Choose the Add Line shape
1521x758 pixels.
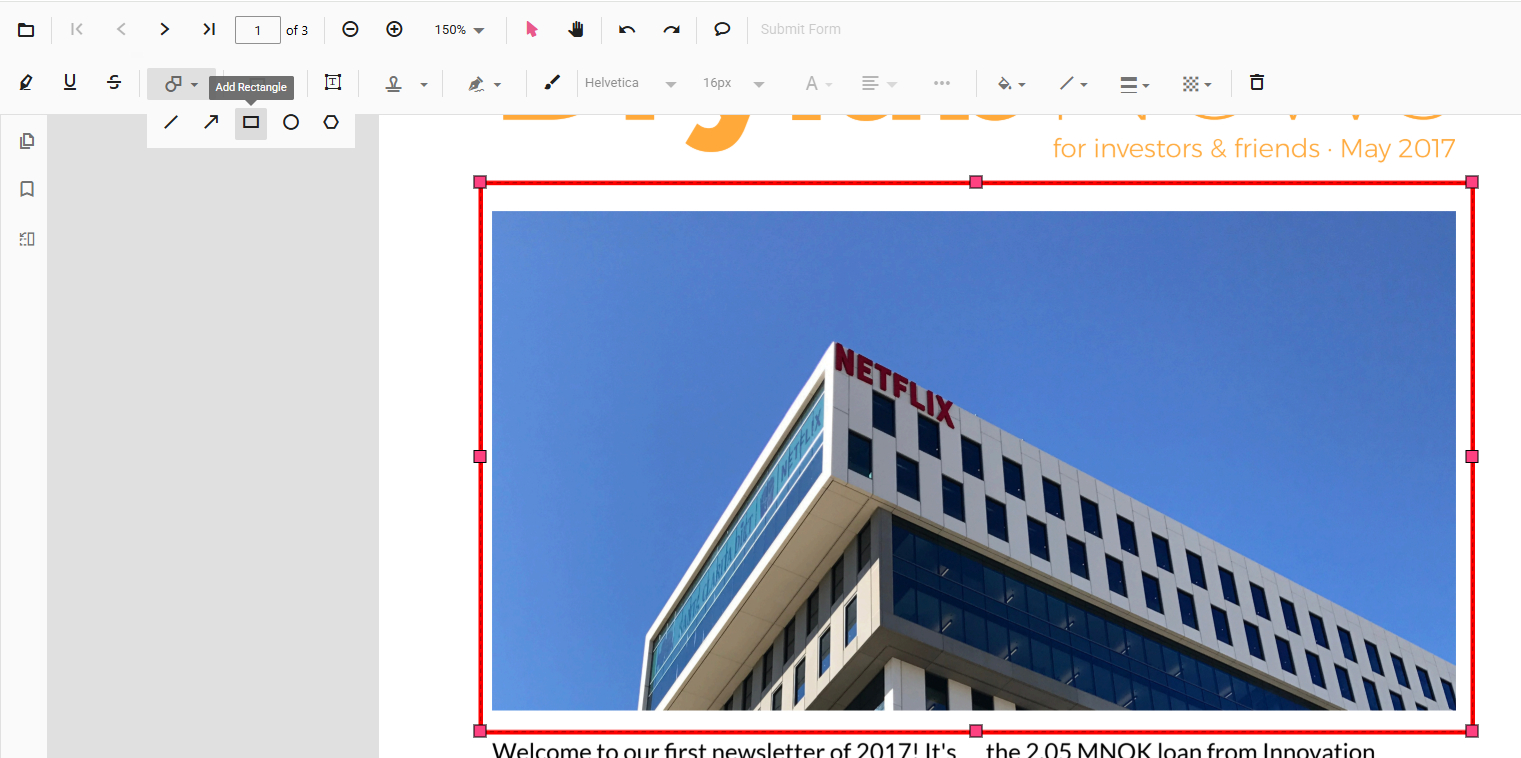(x=171, y=122)
